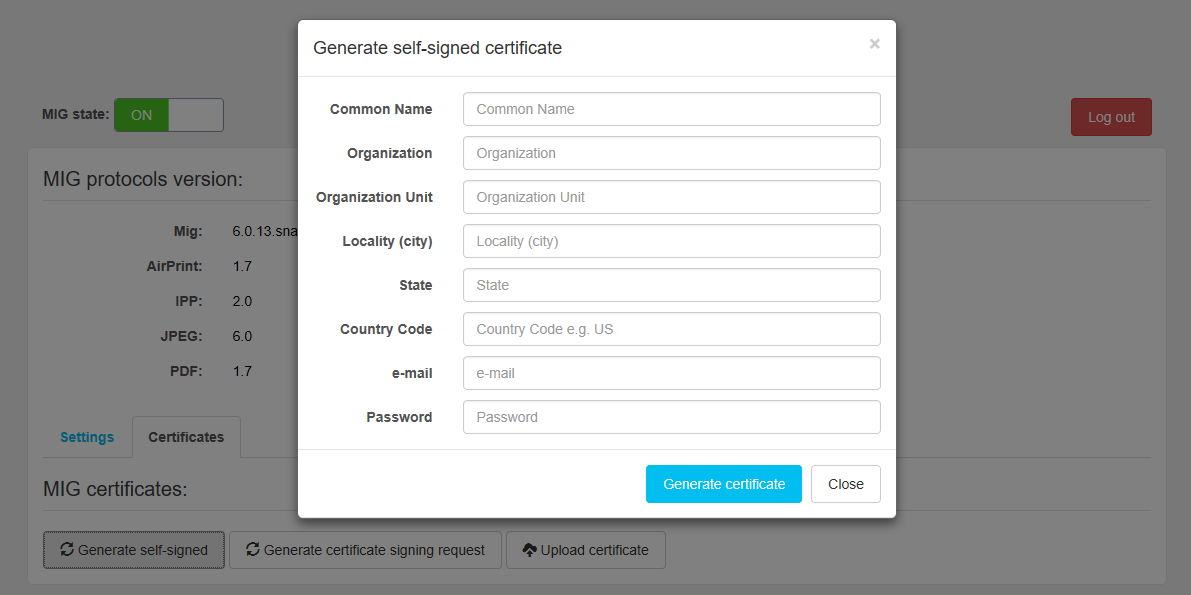Focus the State input field

coord(671,285)
